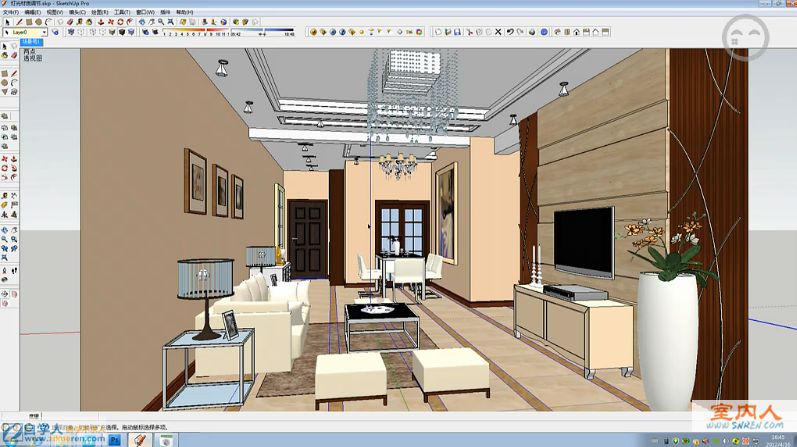Open the 工具(T) menu
797x447 pixels.
click(x=122, y=12)
